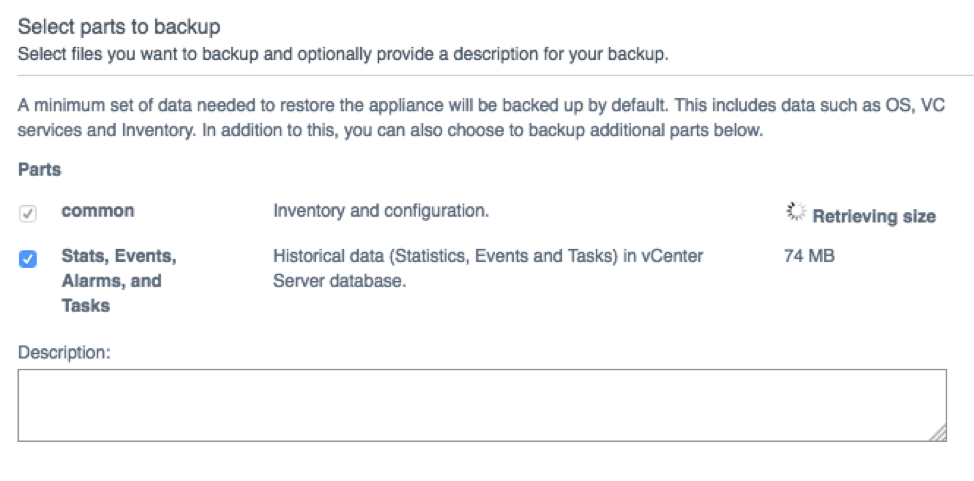This screenshot has height=481, width=974.
Task: Click the Stats, Events, Alarms, and Tasks label
Action: coord(119,281)
